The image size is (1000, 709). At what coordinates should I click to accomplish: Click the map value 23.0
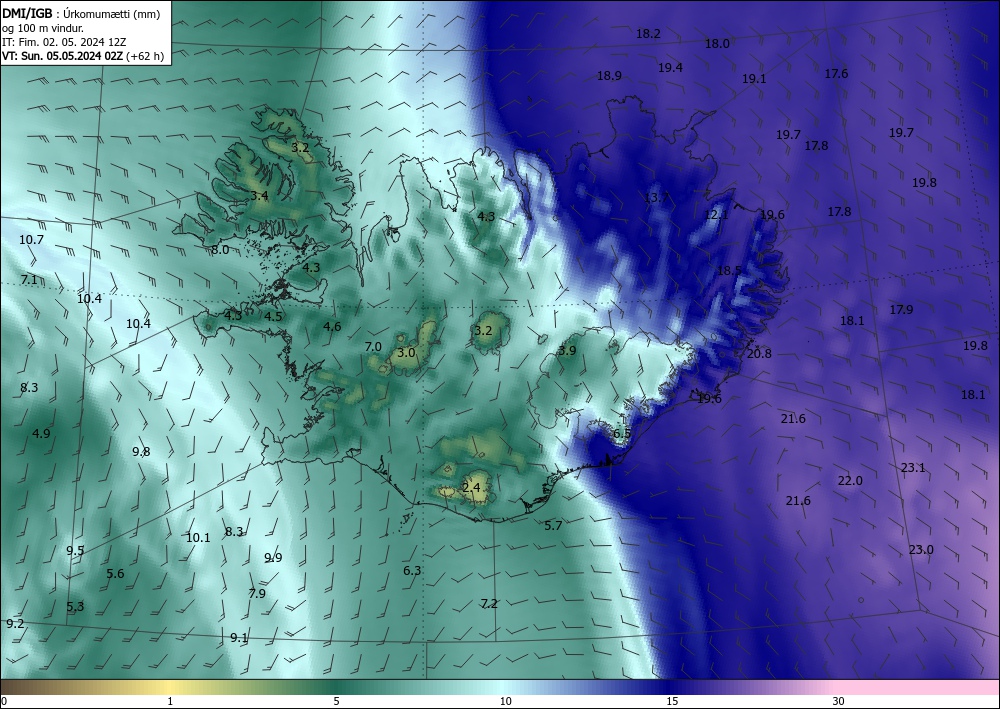[x=921, y=550]
